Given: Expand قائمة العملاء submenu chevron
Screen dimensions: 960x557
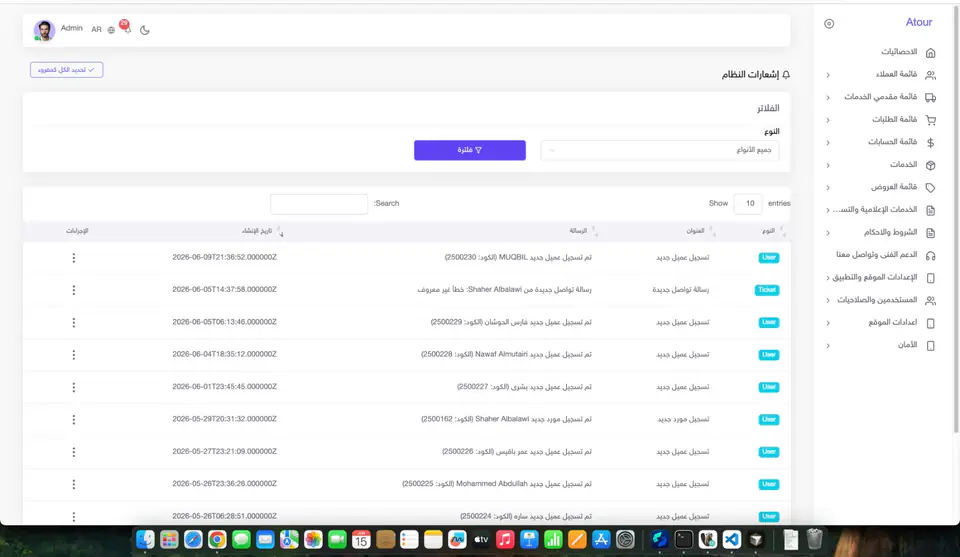Looking at the screenshot, I should [828, 75].
